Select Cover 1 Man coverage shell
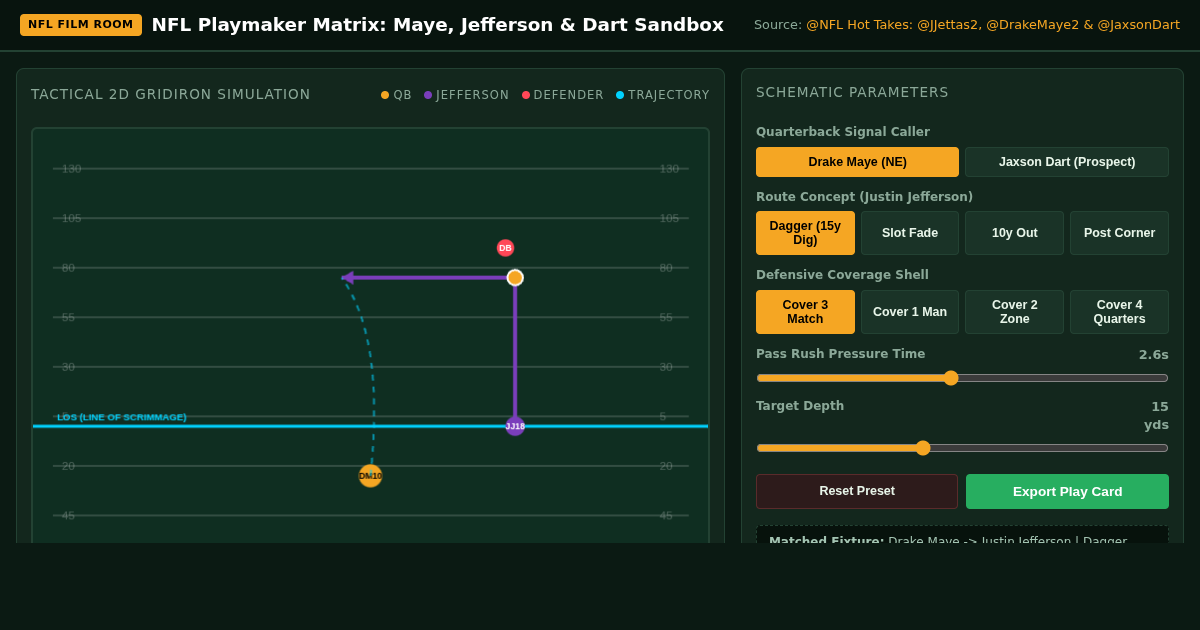This screenshot has height=630, width=1200. pos(910,312)
